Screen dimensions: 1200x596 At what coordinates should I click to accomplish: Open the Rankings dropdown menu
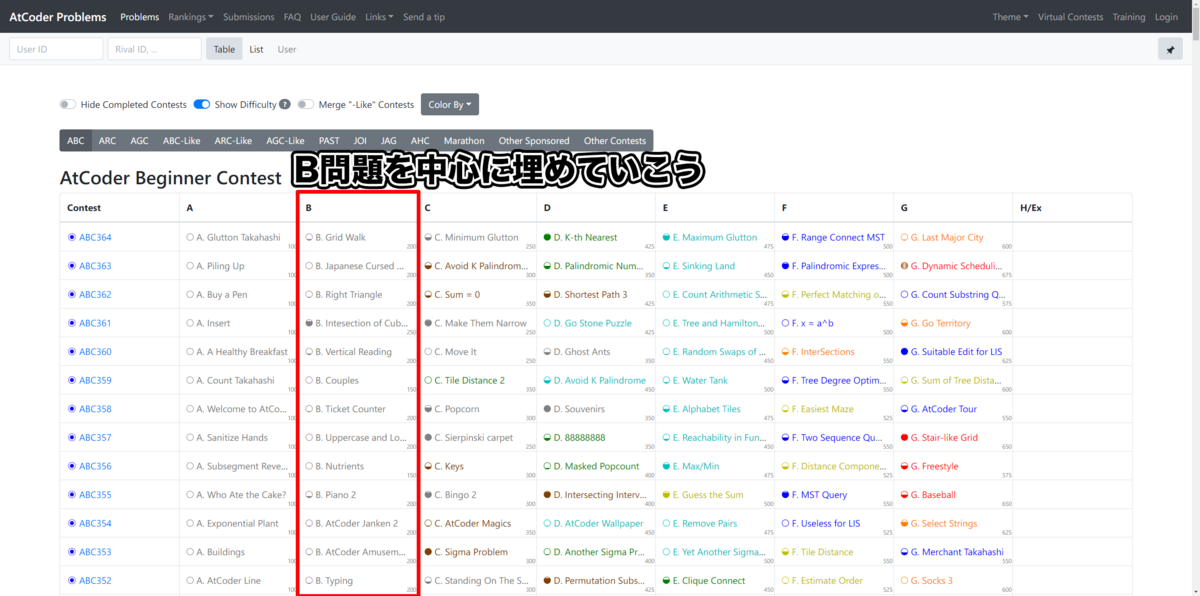[x=191, y=17]
